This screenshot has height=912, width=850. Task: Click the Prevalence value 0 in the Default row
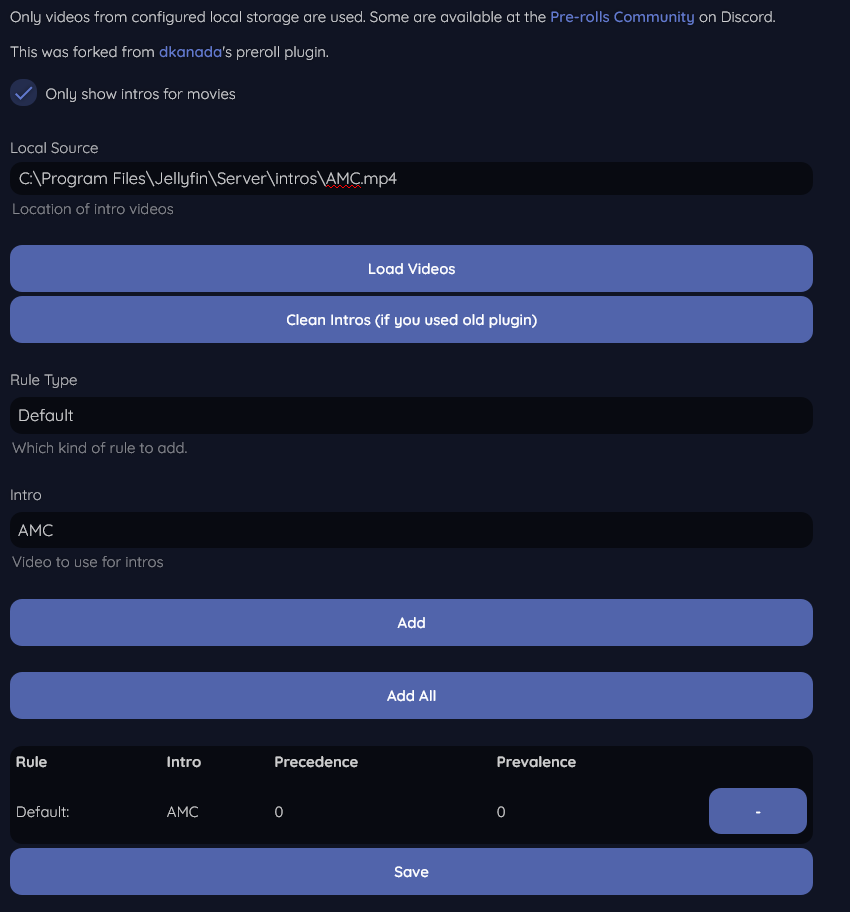[x=501, y=812]
